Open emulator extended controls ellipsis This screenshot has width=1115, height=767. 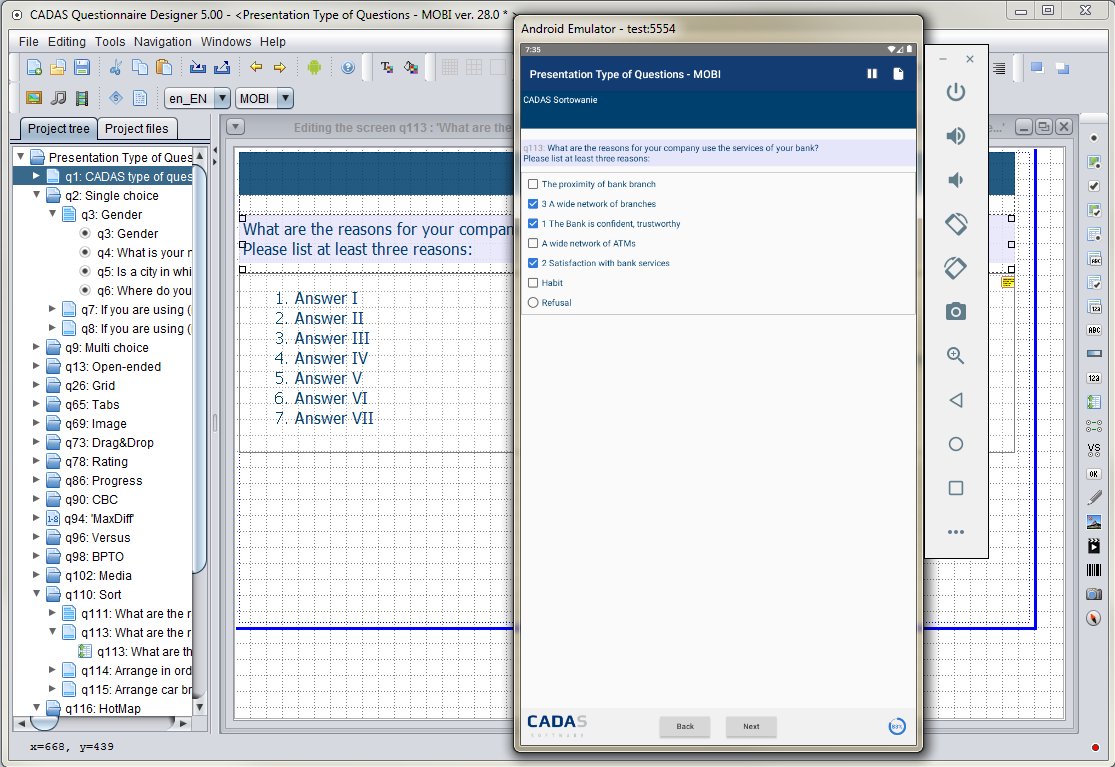tap(956, 532)
